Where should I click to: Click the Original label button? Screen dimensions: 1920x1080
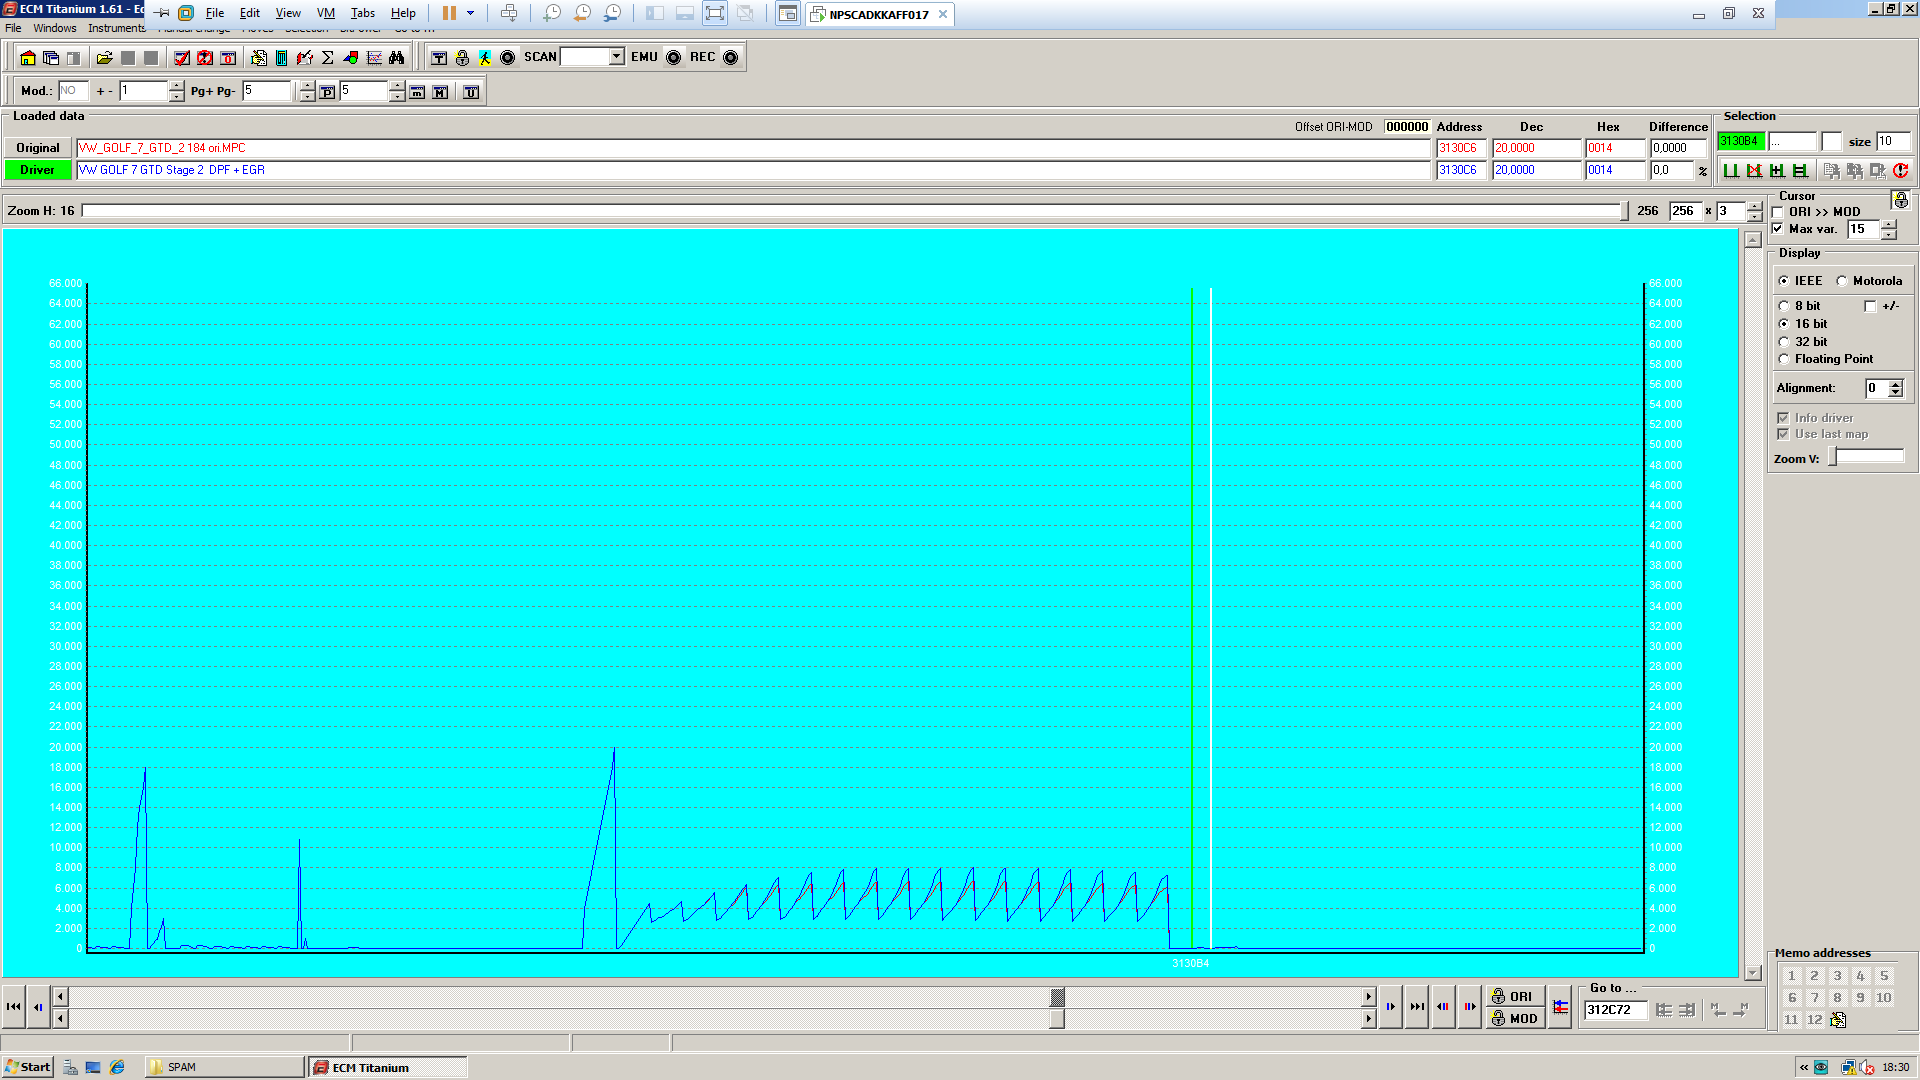[x=38, y=148]
